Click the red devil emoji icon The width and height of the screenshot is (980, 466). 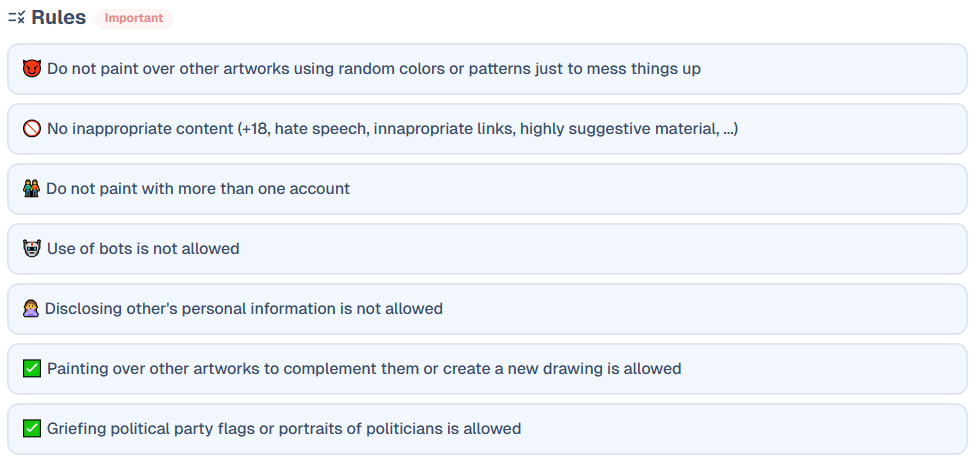[32, 69]
